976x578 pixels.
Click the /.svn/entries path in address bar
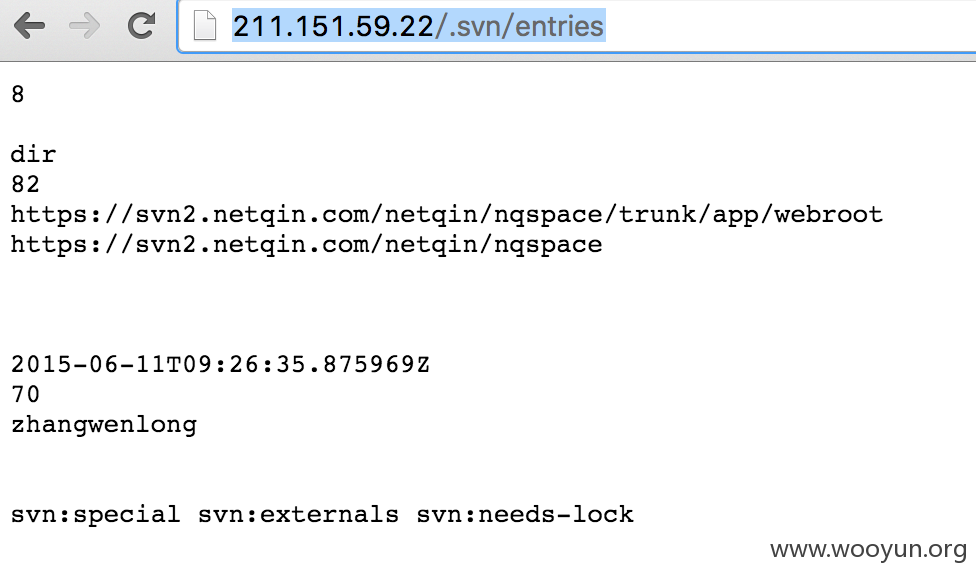tap(520, 26)
